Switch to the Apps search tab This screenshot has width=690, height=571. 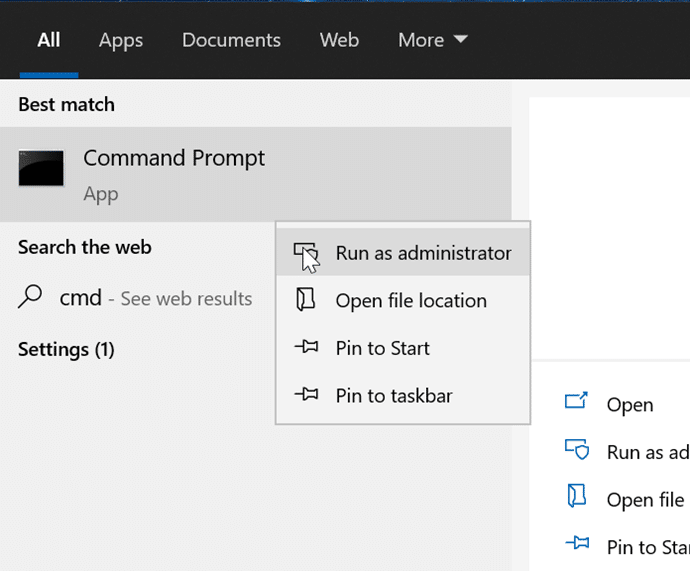pyautogui.click(x=121, y=41)
